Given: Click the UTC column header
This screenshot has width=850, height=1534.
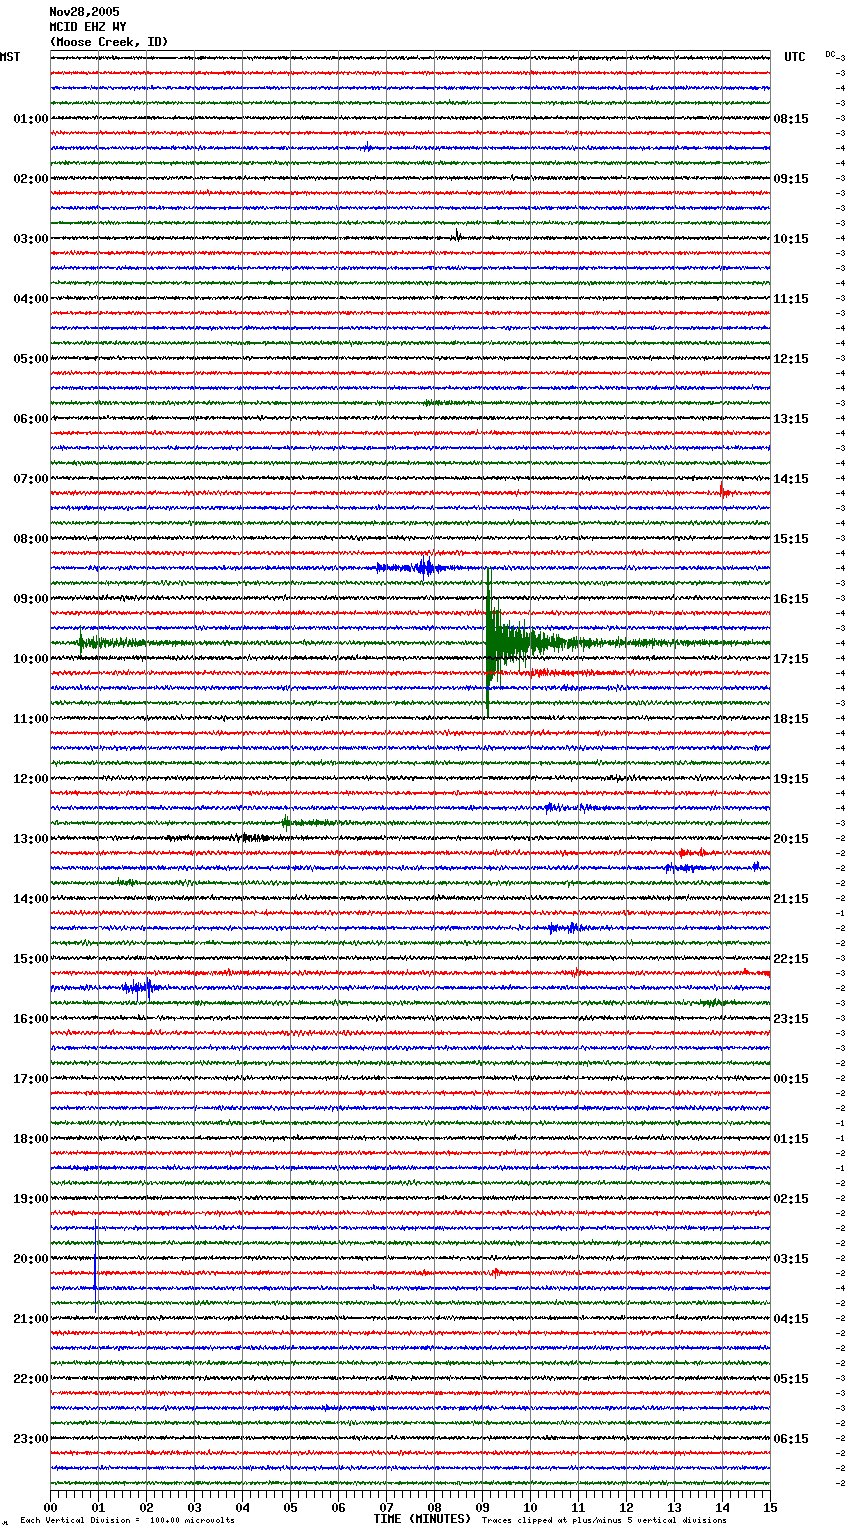Looking at the screenshot, I should click(795, 57).
